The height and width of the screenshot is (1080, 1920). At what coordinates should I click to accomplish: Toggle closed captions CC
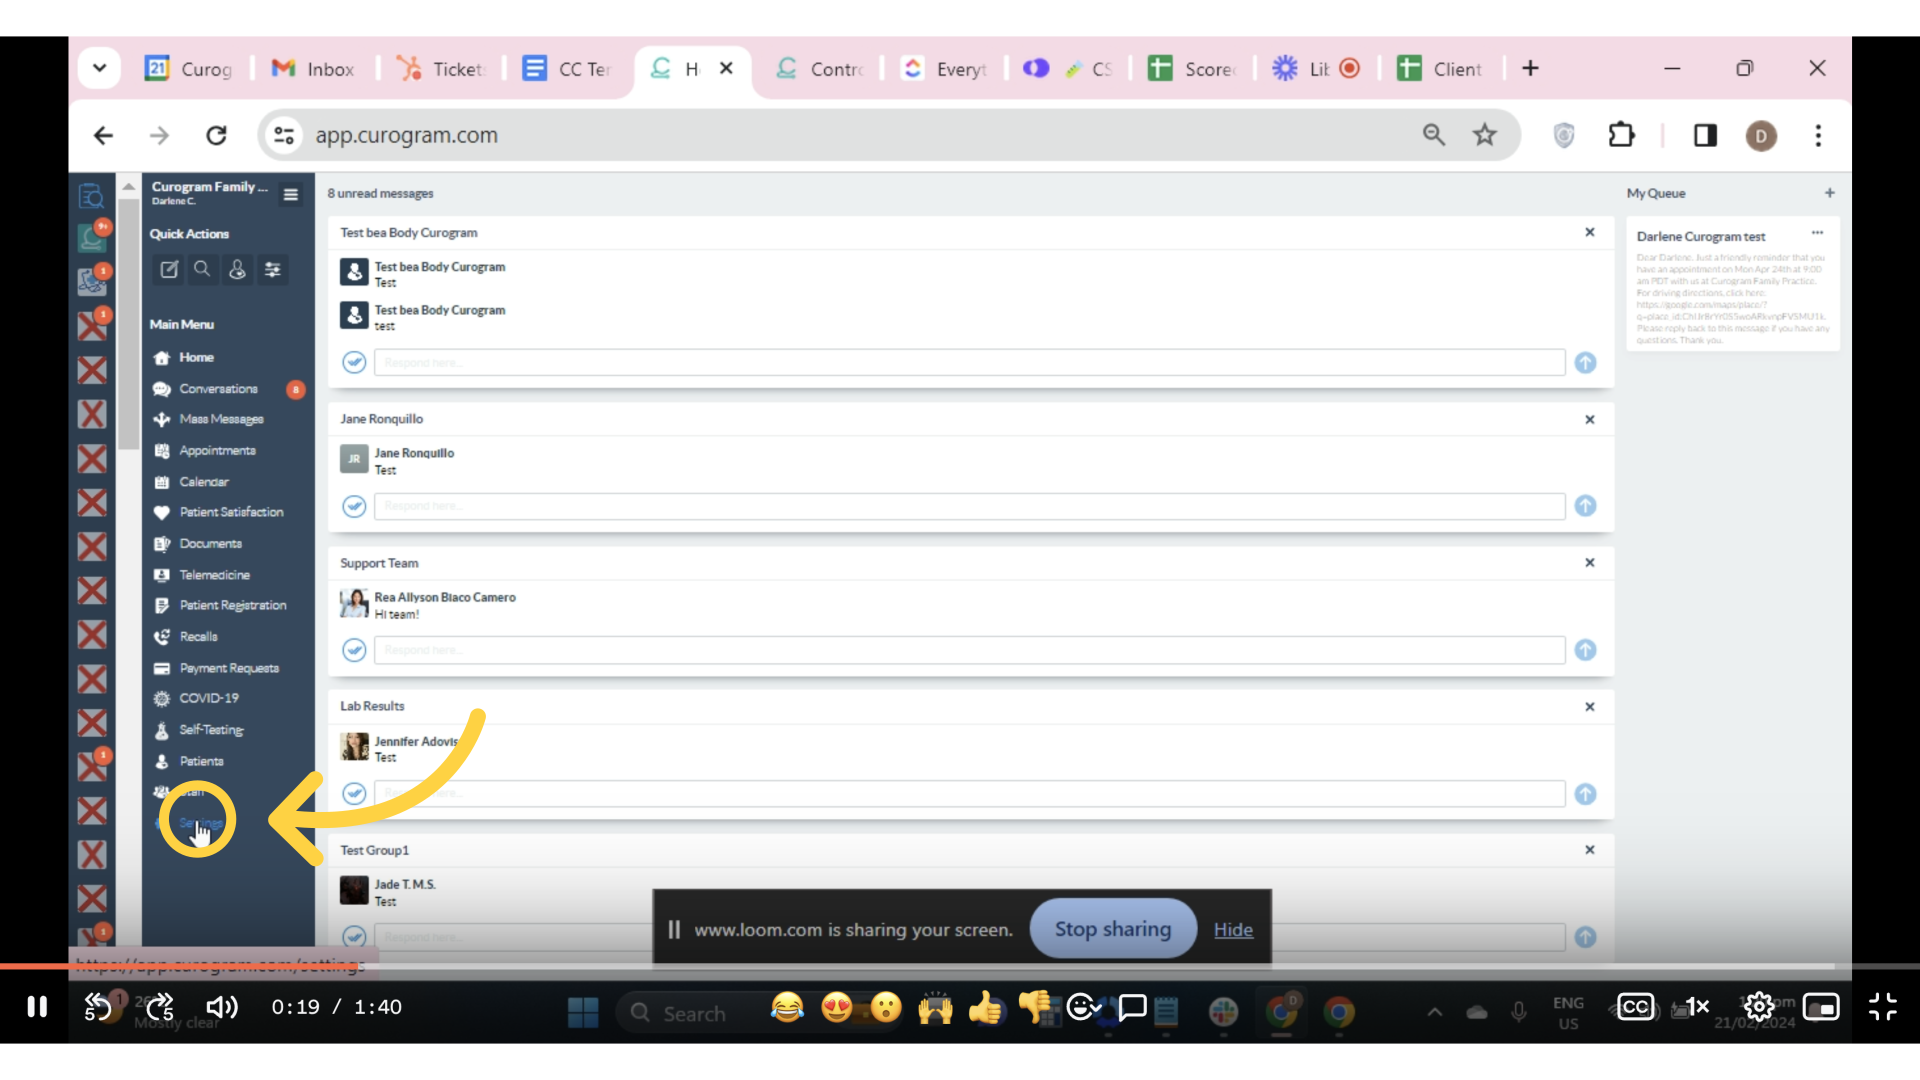pos(1636,1006)
